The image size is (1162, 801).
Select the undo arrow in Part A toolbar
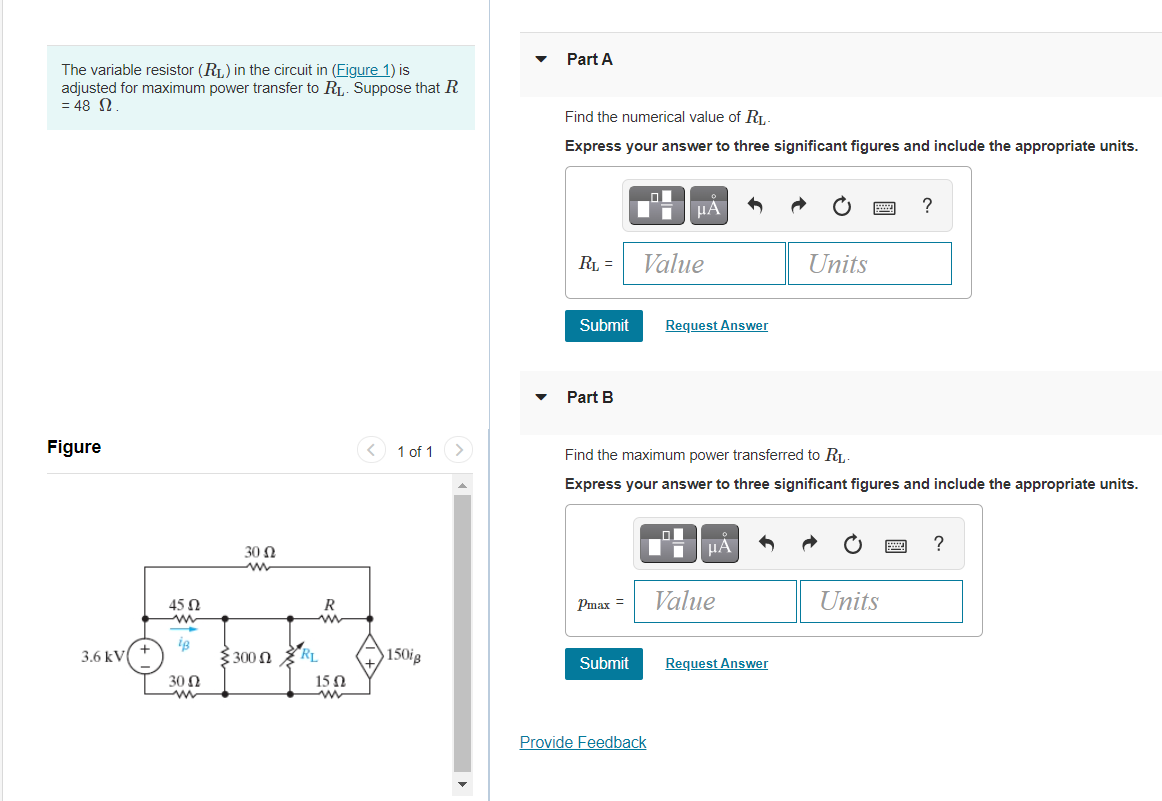click(x=755, y=205)
